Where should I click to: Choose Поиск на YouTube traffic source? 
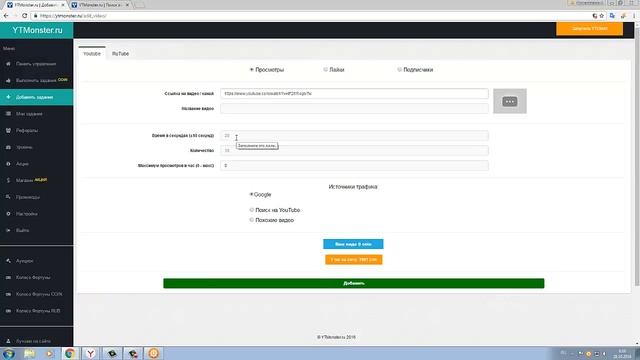[x=251, y=210]
